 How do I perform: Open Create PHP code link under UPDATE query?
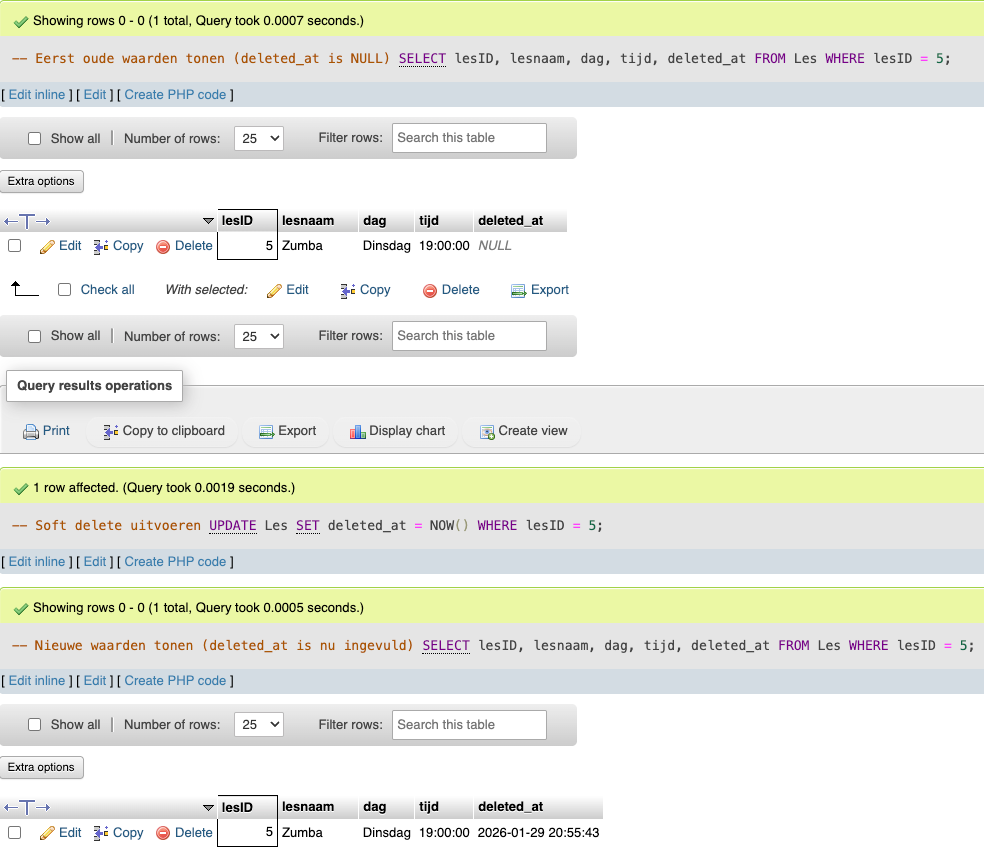click(175, 562)
